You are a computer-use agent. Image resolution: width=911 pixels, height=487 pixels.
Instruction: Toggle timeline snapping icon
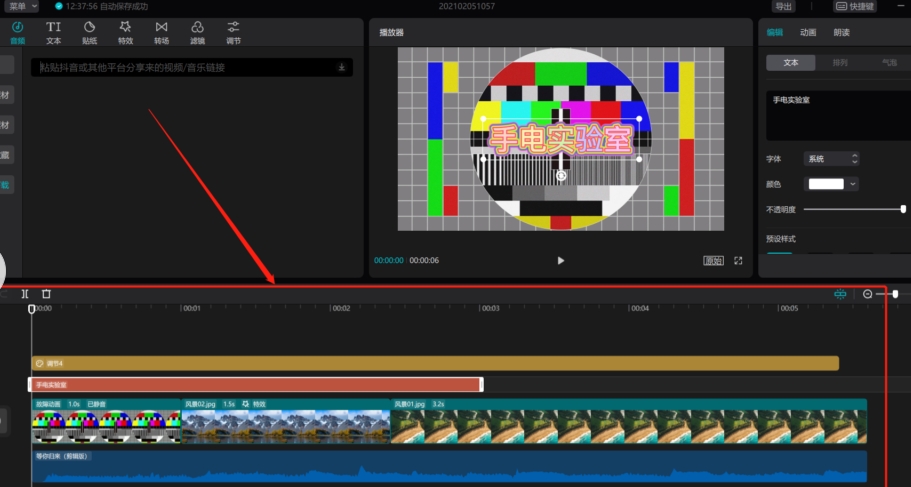pyautogui.click(x=840, y=294)
